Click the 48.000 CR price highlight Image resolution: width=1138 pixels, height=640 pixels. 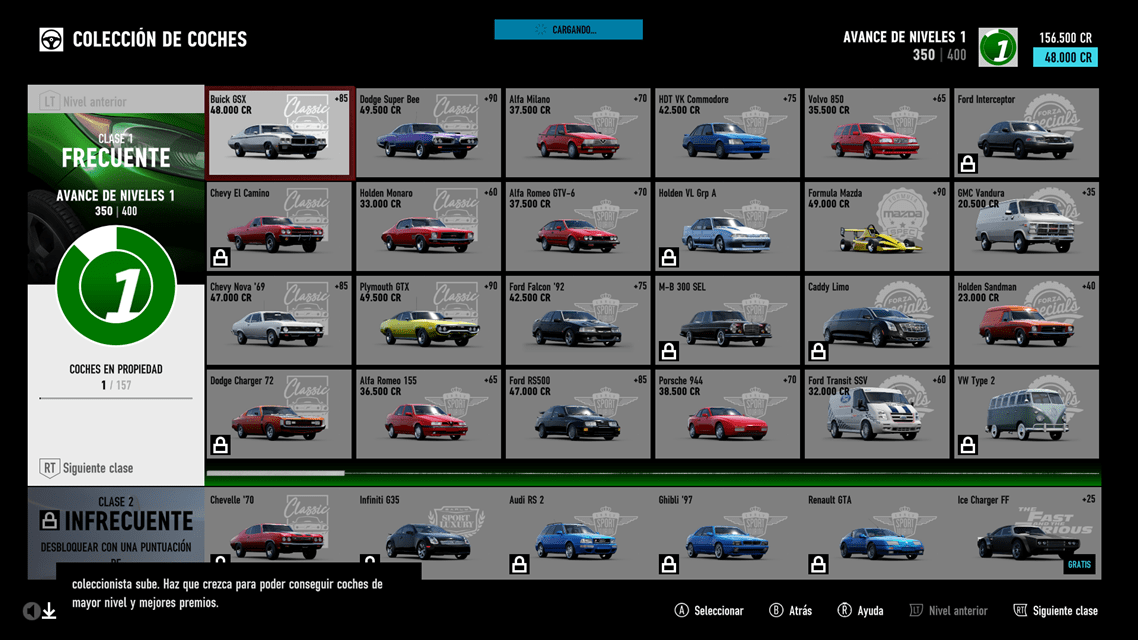pyautogui.click(x=1065, y=57)
